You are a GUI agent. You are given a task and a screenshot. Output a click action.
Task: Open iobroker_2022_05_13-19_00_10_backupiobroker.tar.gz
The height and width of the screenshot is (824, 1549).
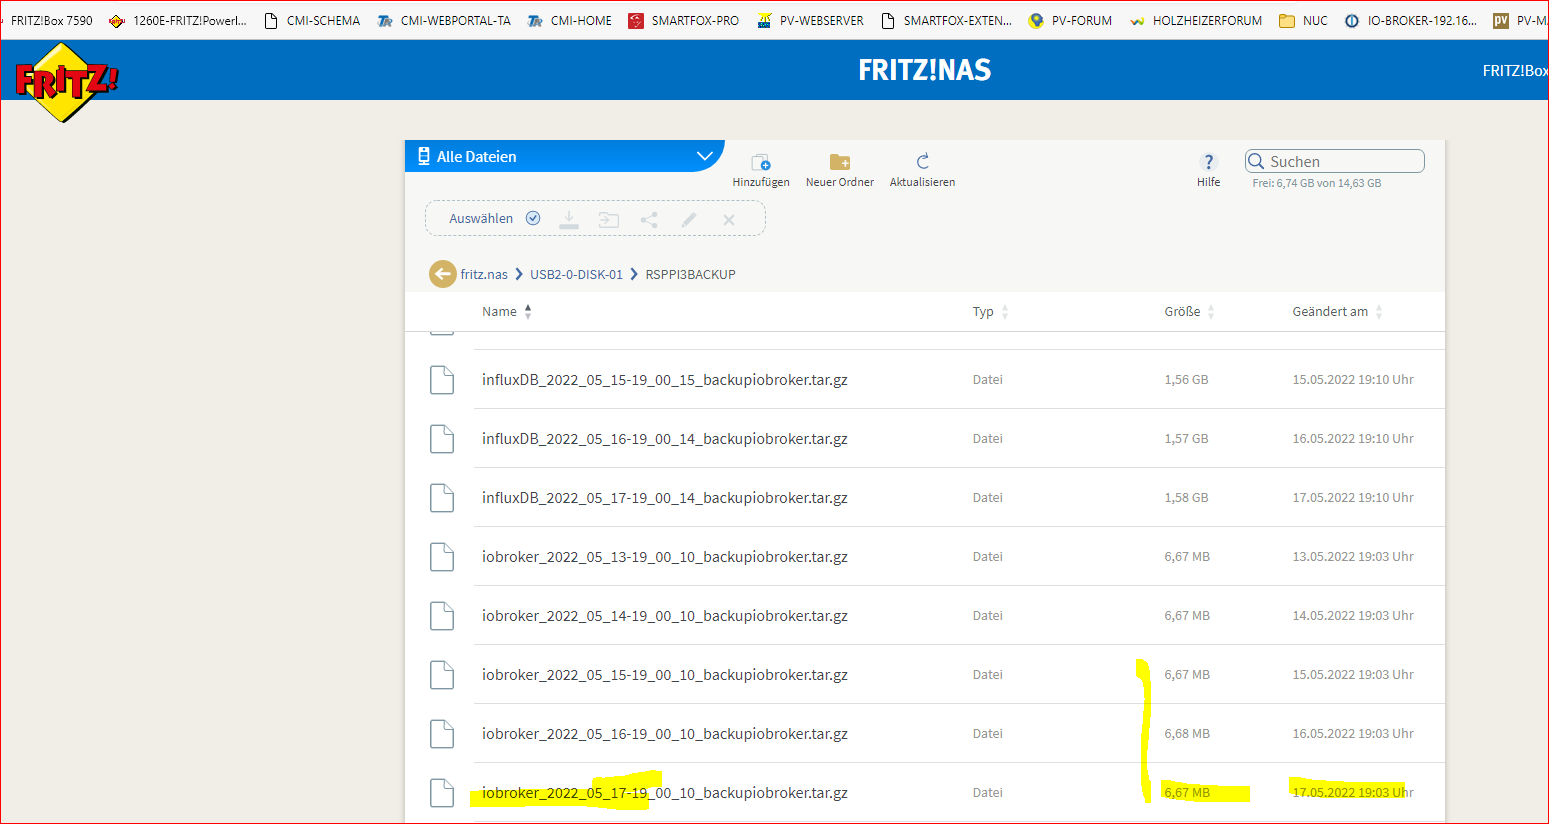pos(665,557)
